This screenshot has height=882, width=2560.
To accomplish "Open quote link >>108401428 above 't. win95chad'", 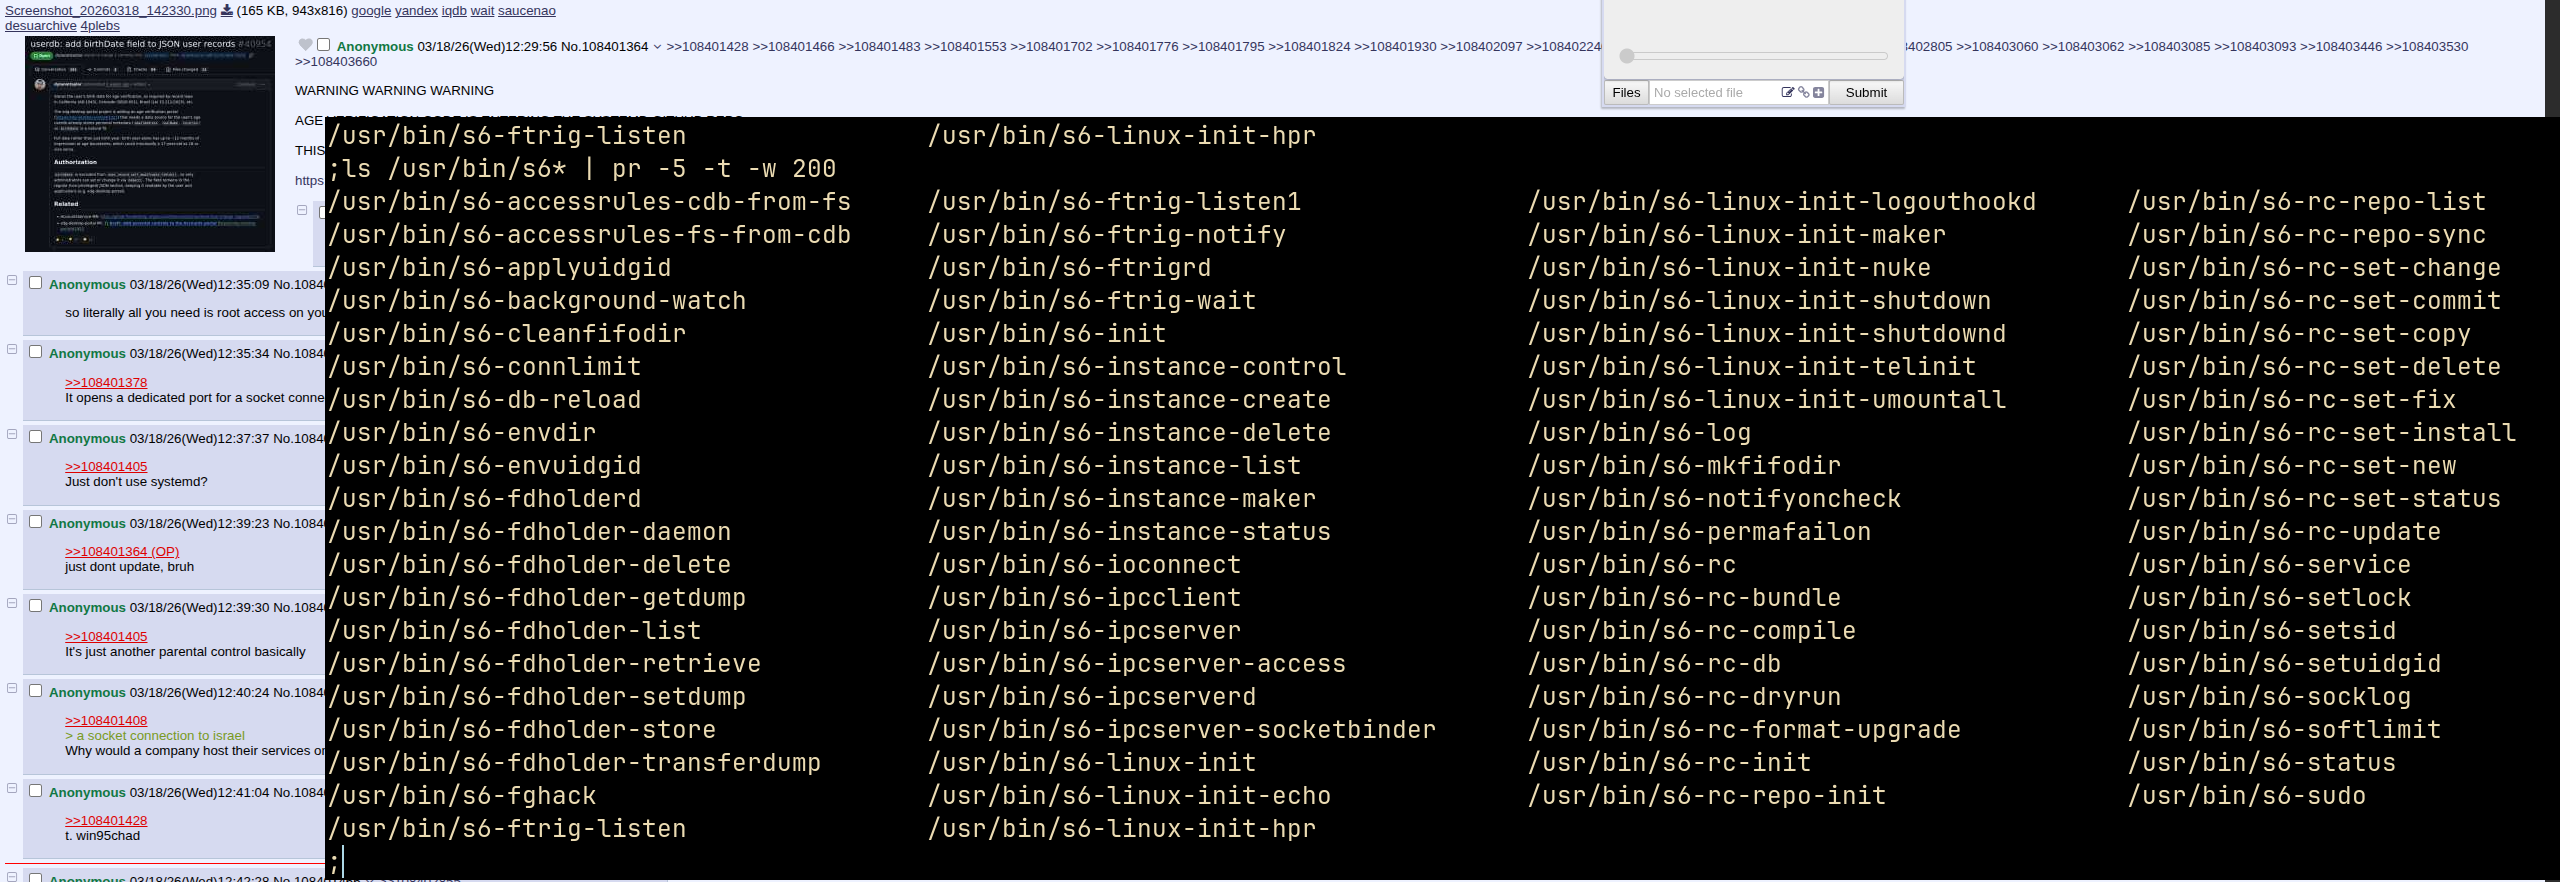I will (106, 821).
